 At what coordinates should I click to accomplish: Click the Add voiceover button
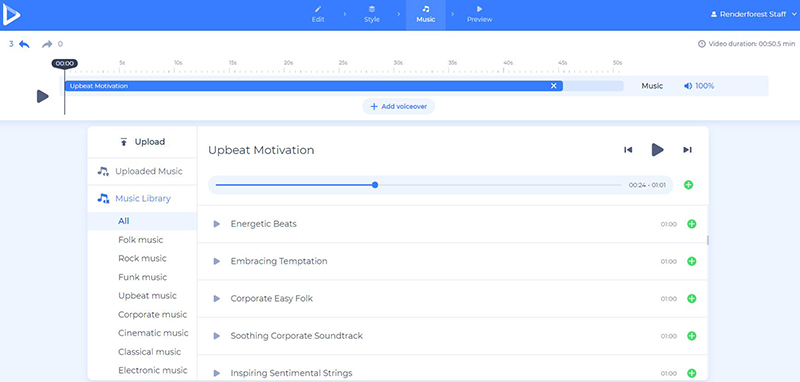[398, 107]
